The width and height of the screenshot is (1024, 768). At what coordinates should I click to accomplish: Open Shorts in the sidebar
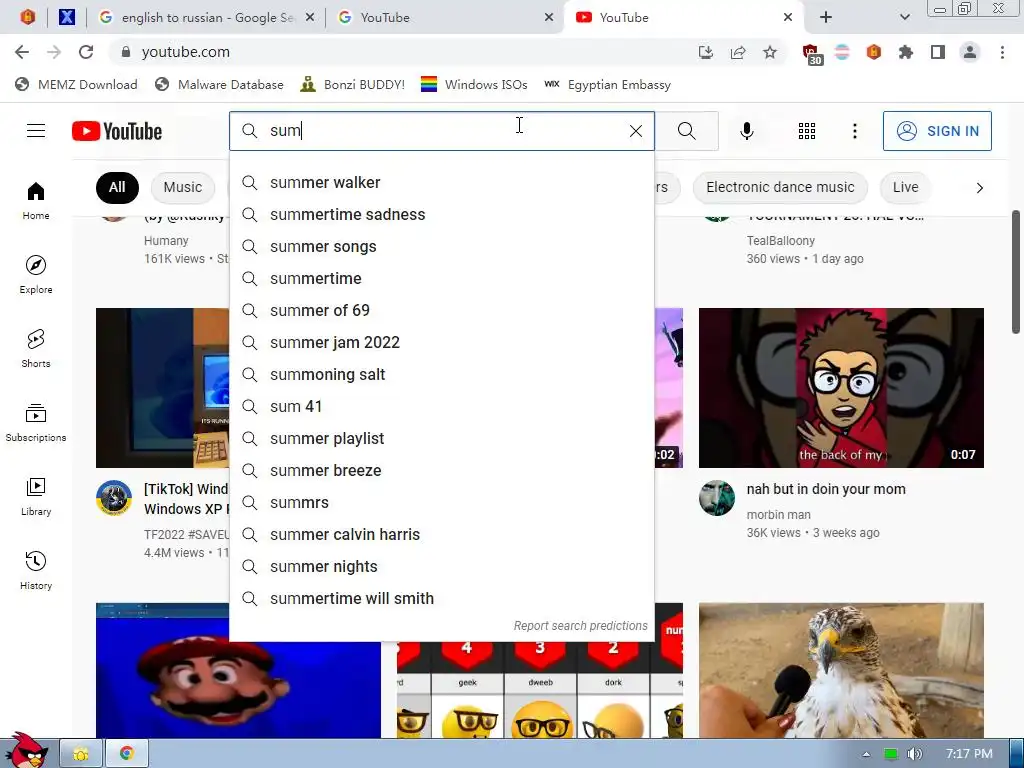36,348
